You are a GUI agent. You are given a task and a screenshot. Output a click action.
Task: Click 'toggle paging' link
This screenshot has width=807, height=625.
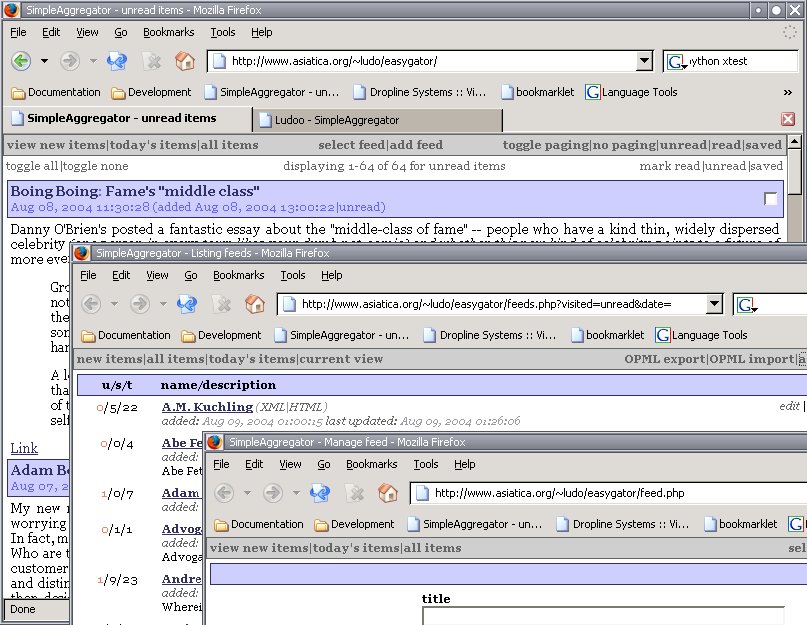pos(546,145)
